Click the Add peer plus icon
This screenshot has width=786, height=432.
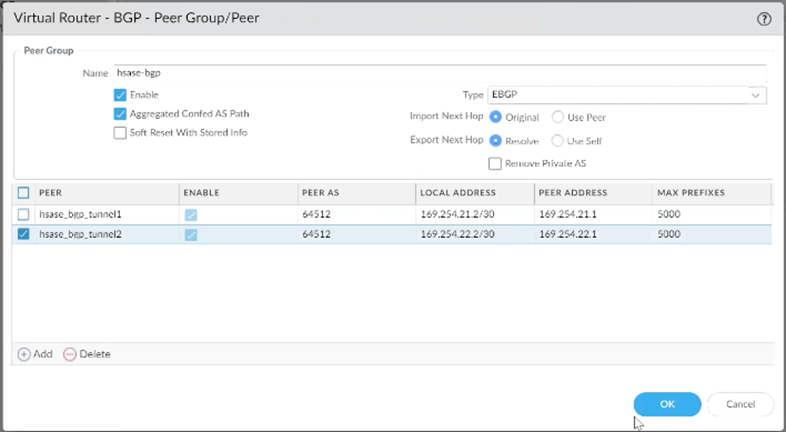point(25,354)
